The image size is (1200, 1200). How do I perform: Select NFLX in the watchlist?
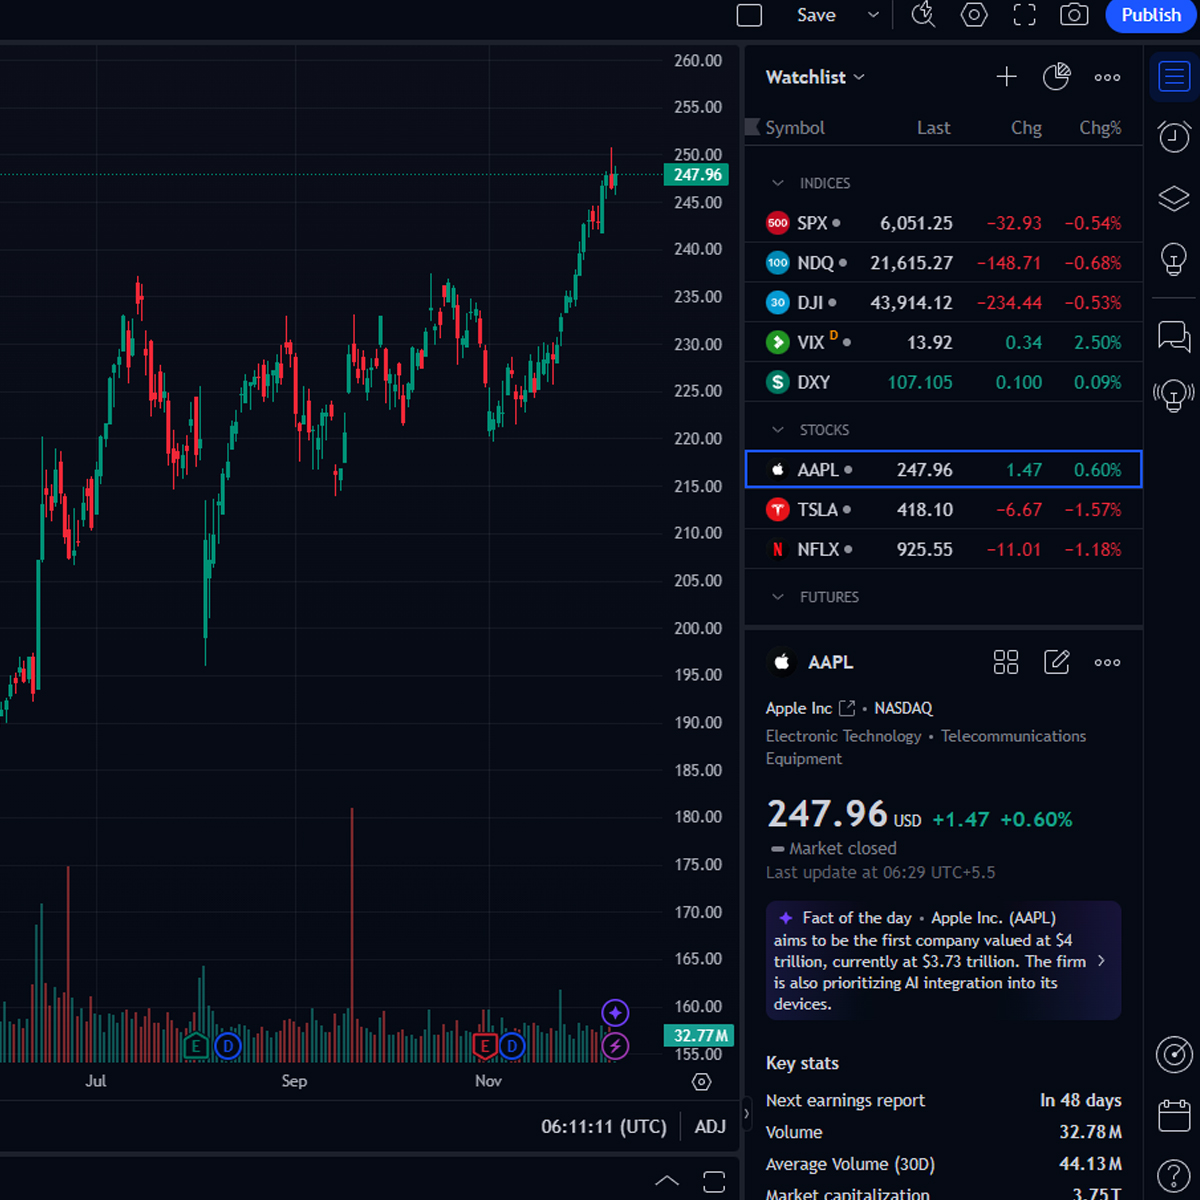coord(943,549)
